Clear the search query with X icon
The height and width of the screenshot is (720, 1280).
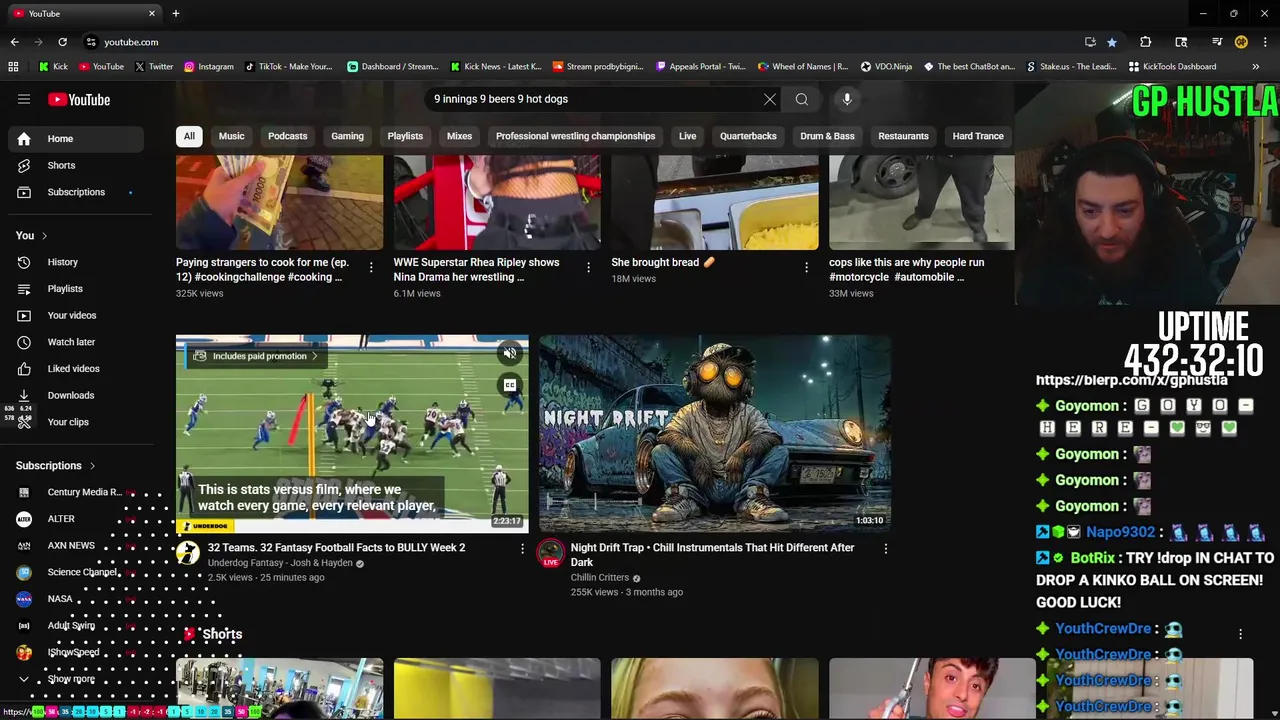click(769, 99)
